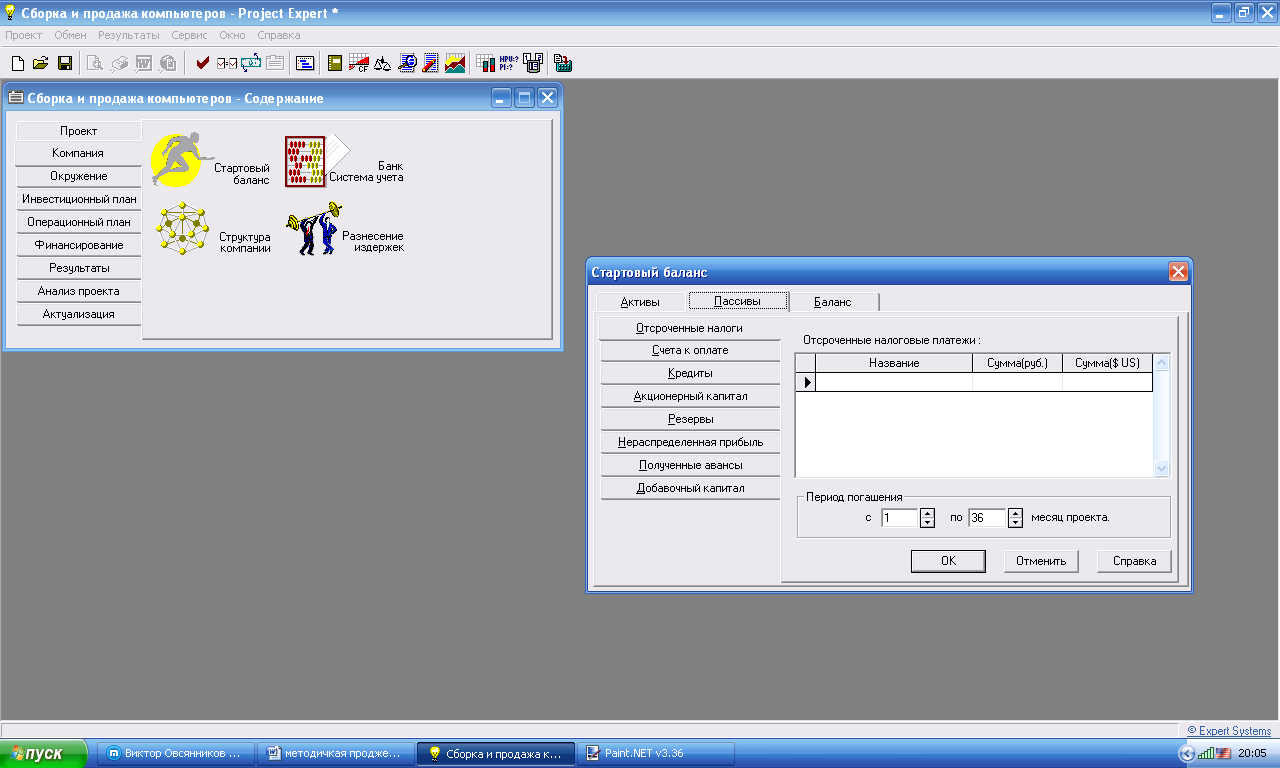Click the red bar chart table toolbar icon

486,63
